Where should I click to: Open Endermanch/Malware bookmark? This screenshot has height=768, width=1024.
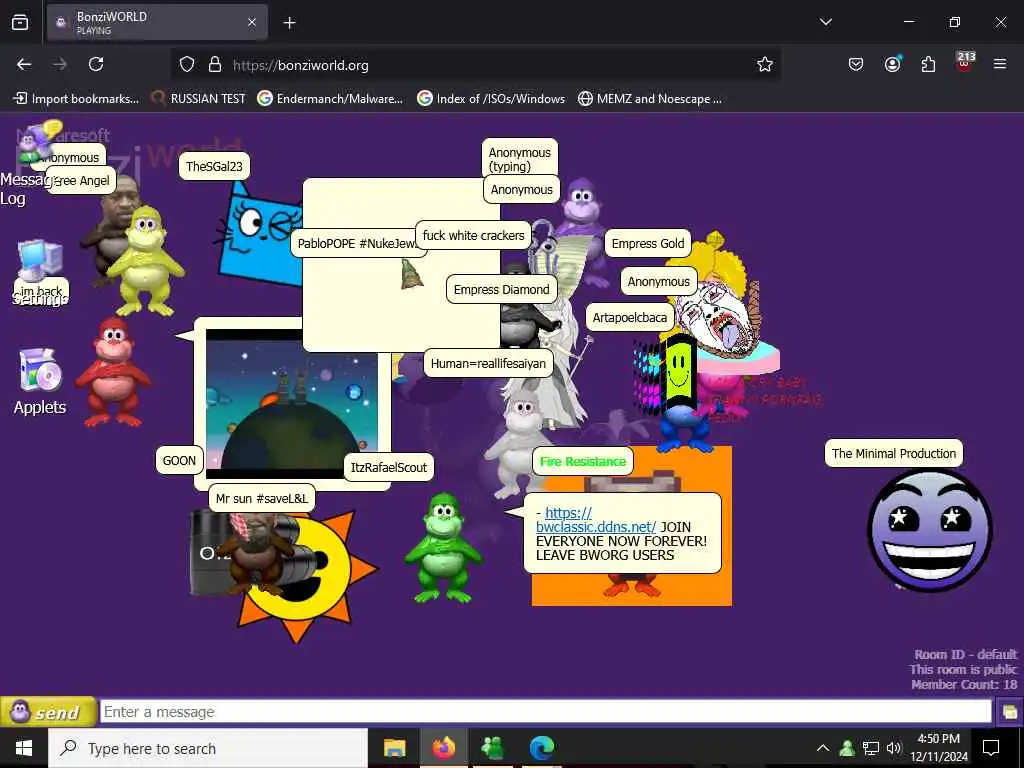pos(330,99)
